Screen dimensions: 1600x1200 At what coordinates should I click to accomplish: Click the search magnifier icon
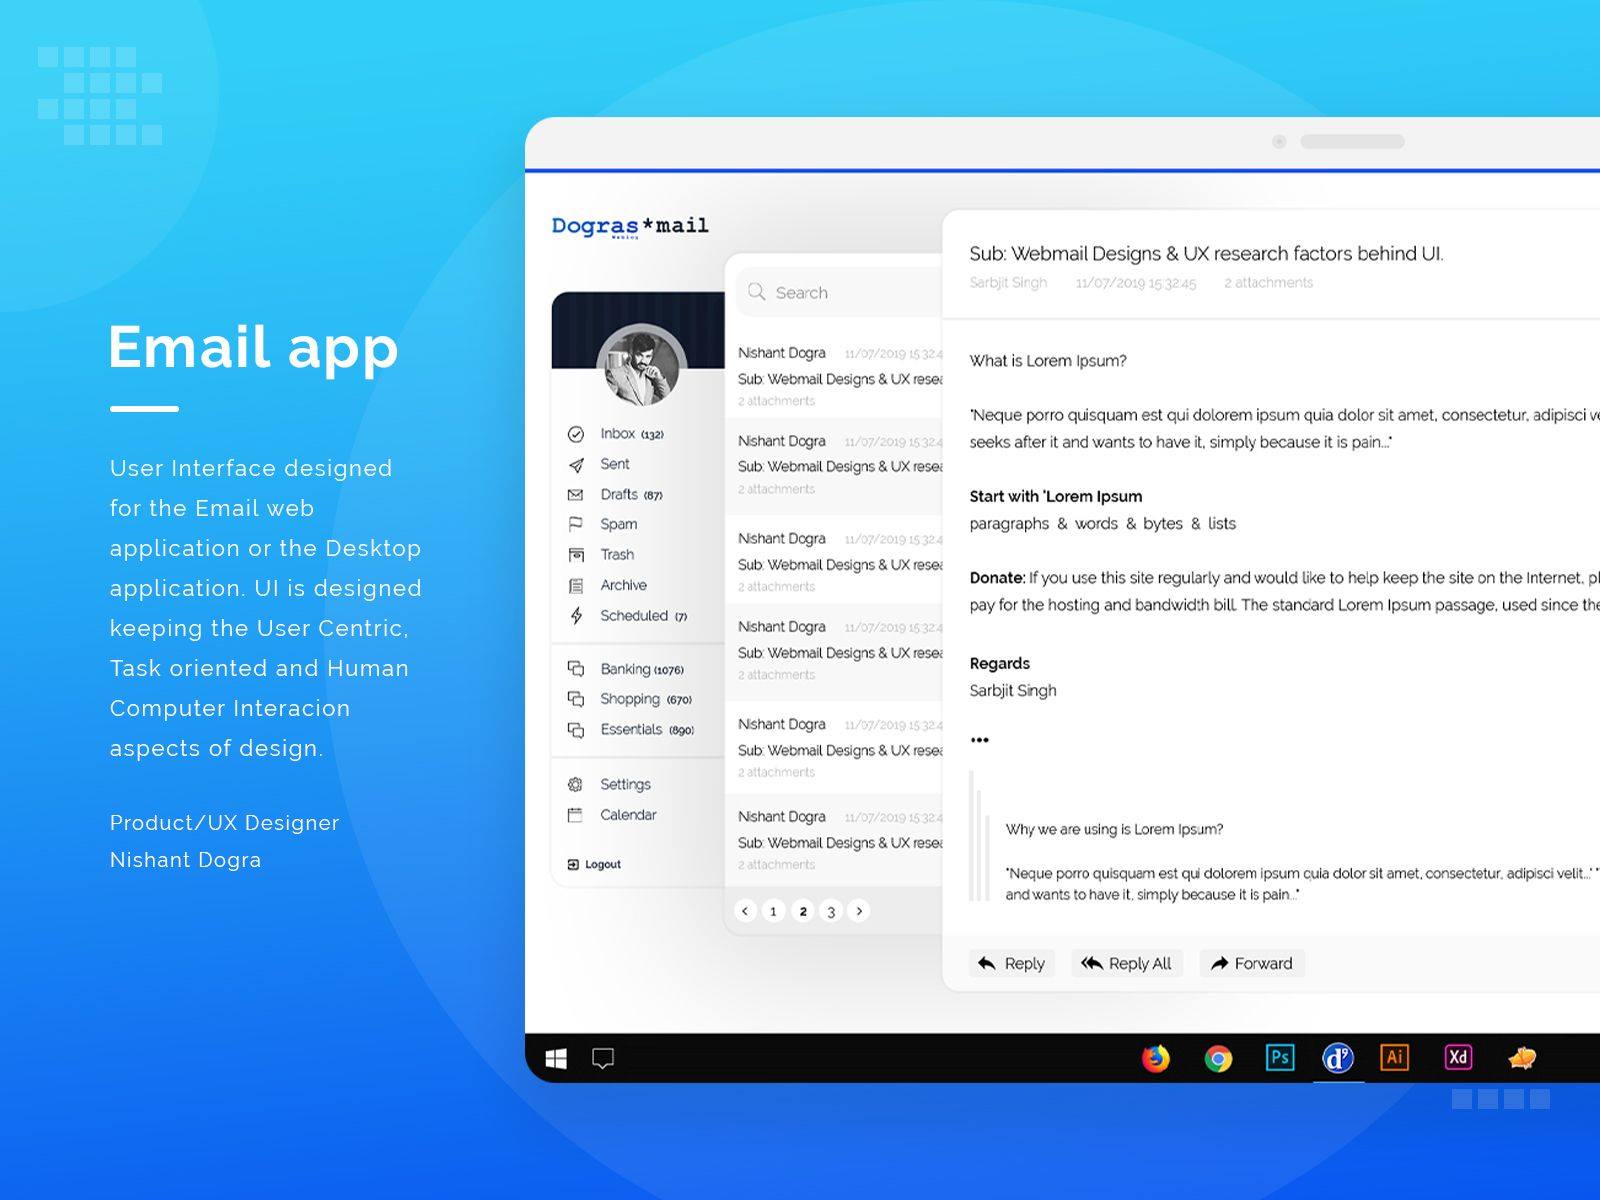pyautogui.click(x=757, y=292)
